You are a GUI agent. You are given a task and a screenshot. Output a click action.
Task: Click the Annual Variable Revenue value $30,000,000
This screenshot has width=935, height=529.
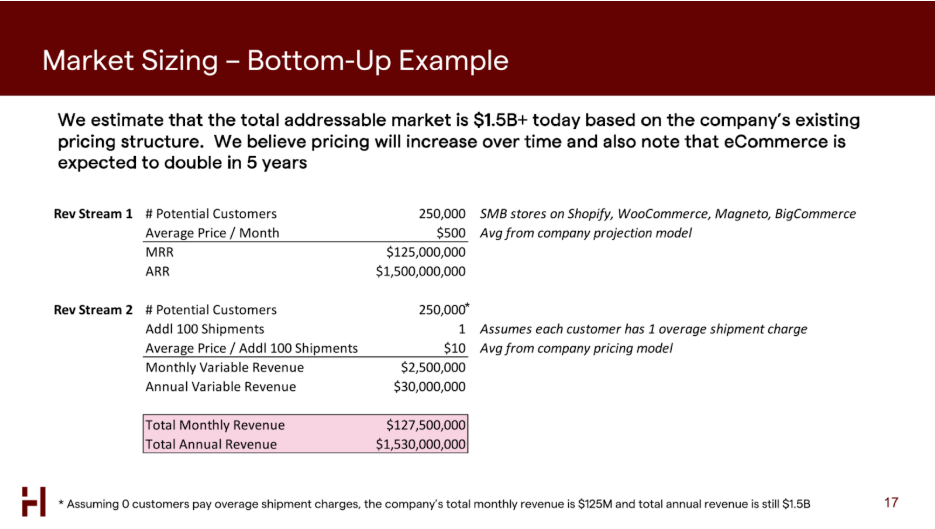(x=432, y=386)
